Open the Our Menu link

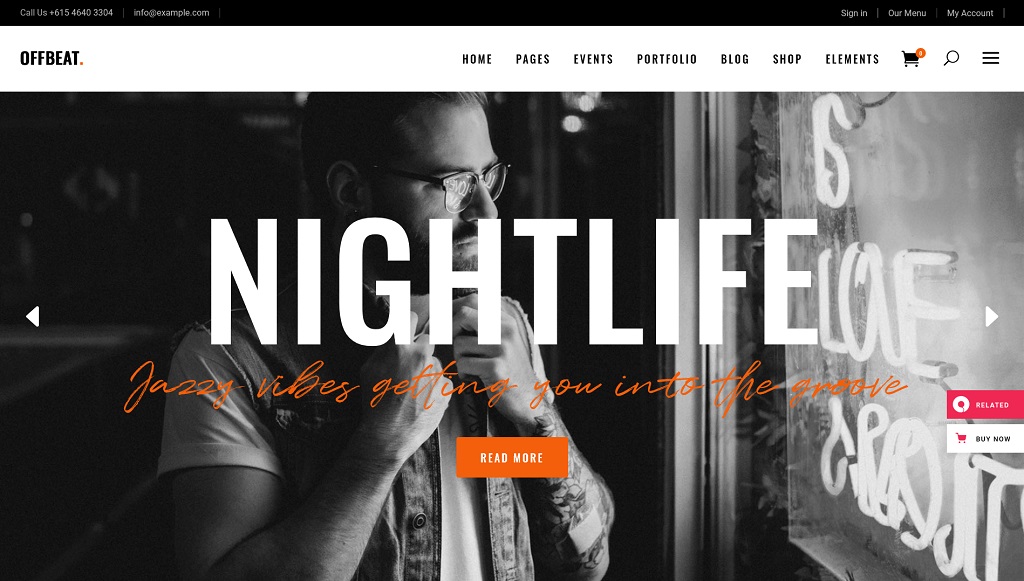[906, 13]
